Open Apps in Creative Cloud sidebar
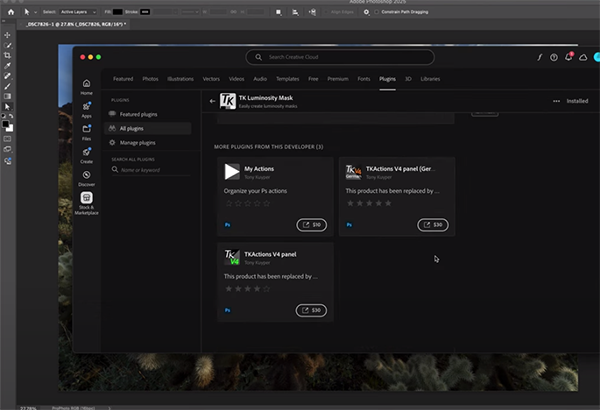 pos(86,109)
